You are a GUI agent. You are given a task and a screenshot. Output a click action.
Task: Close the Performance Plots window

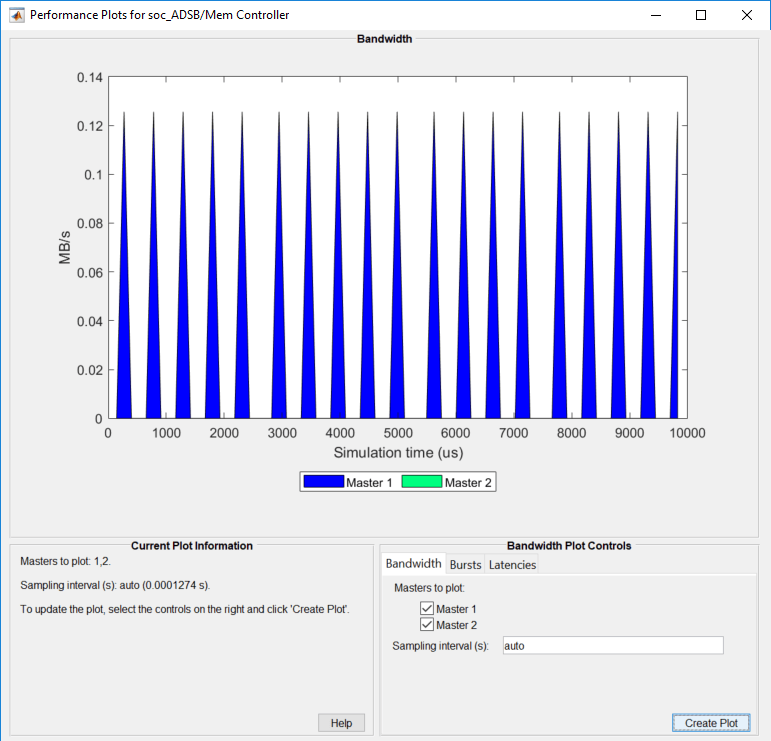[746, 15]
